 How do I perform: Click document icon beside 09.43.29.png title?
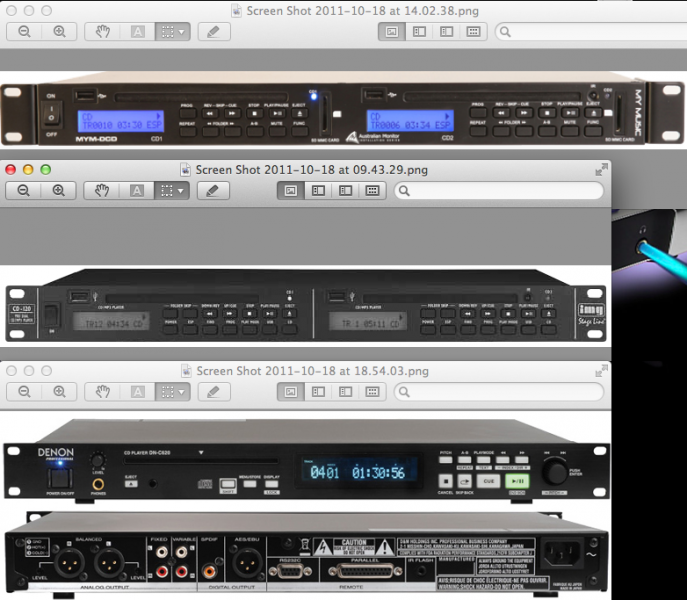click(x=185, y=170)
